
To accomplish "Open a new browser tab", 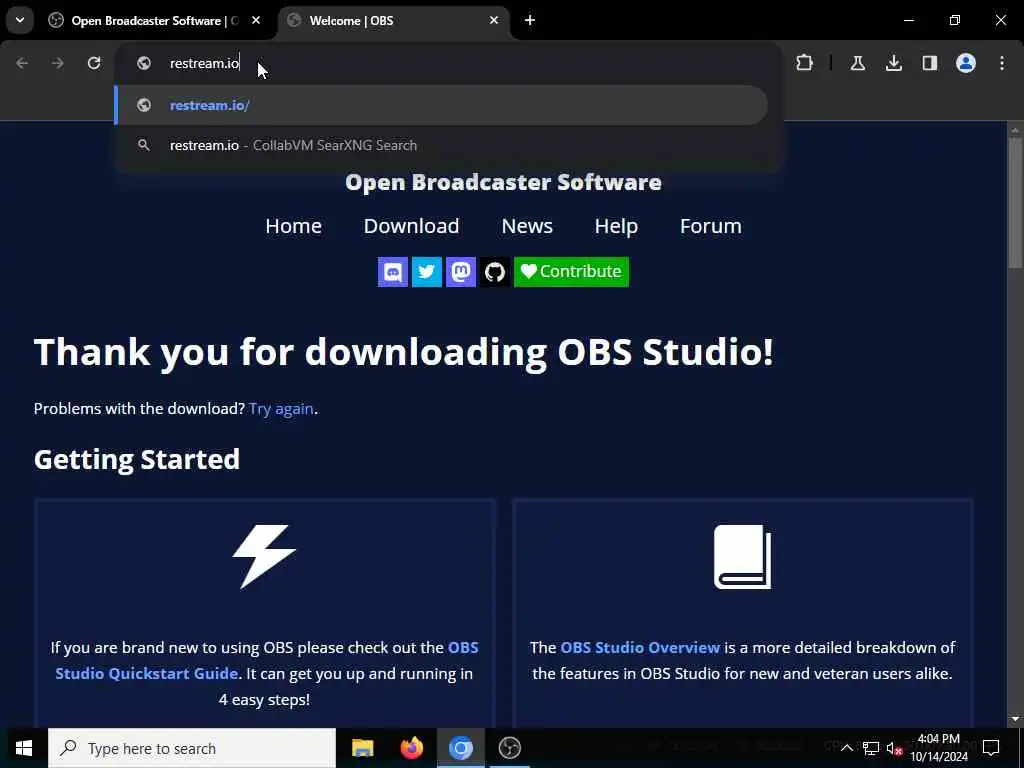I will tap(530, 21).
